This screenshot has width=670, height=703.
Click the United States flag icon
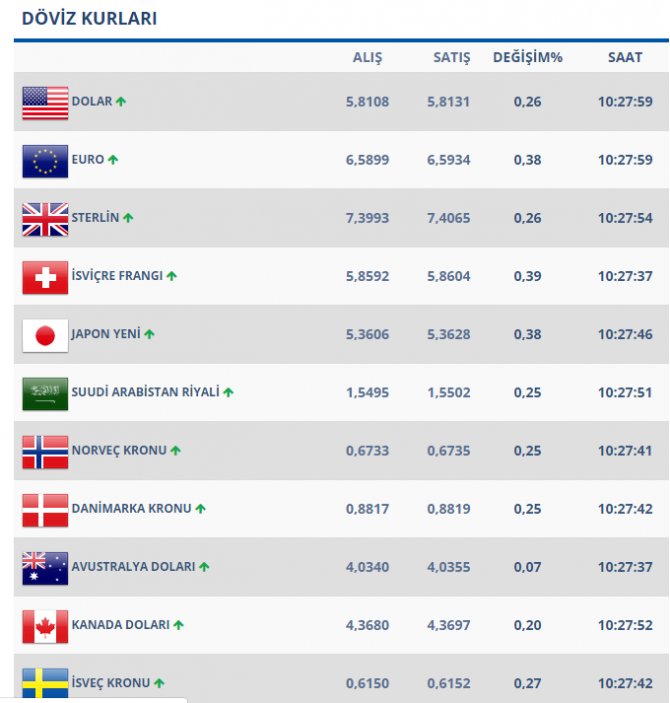(45, 103)
